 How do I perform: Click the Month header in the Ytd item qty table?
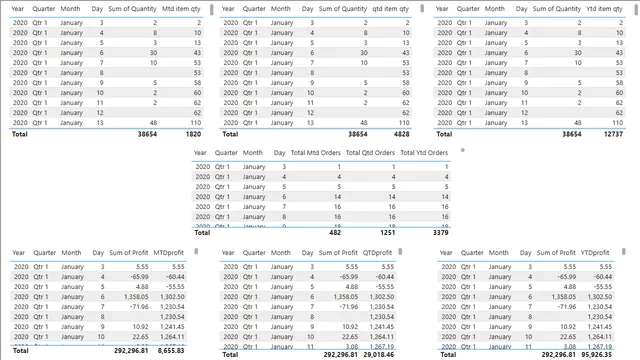point(495,9)
